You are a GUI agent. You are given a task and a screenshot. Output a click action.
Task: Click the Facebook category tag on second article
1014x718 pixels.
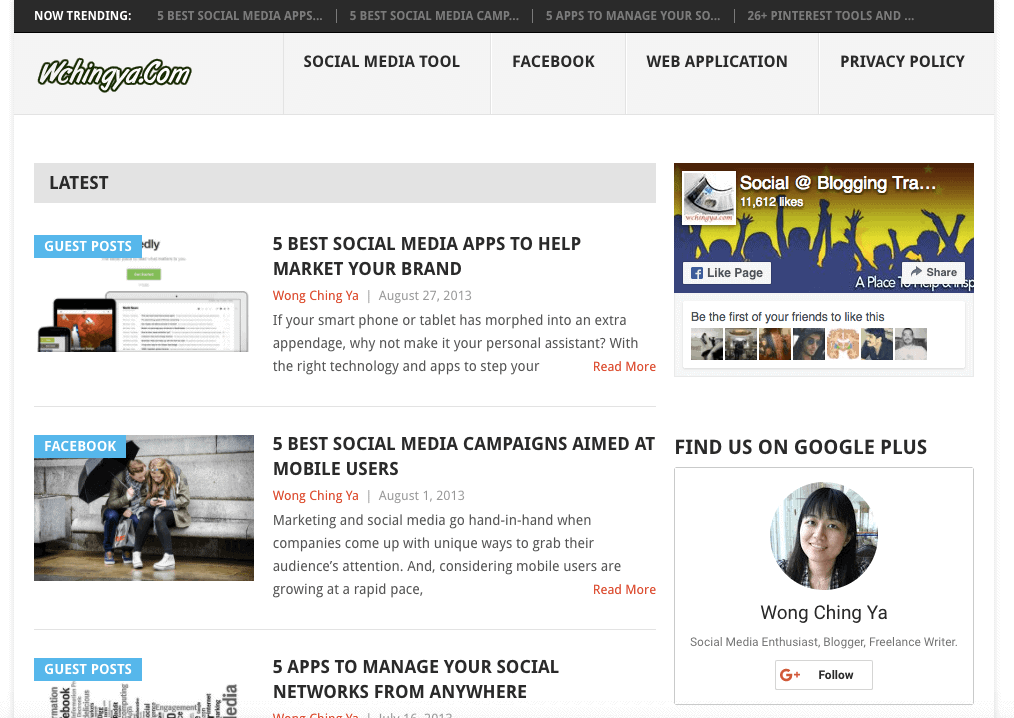coord(80,446)
